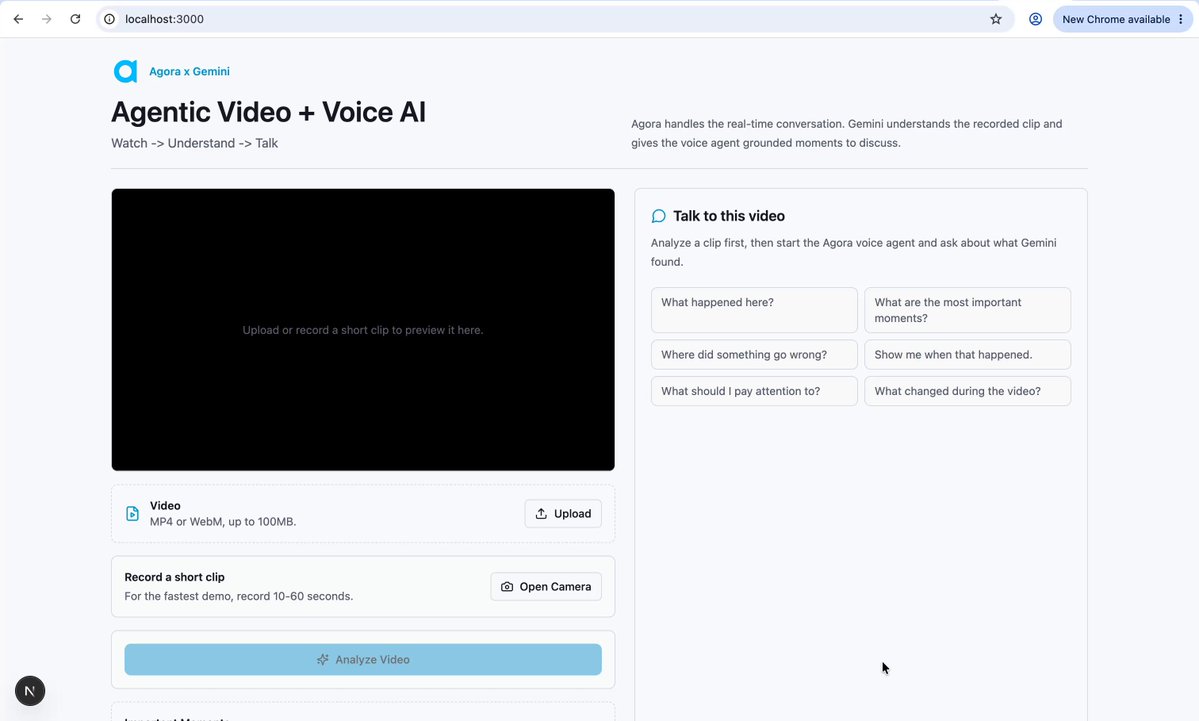Open the Chrome profile icon

point(1035,19)
